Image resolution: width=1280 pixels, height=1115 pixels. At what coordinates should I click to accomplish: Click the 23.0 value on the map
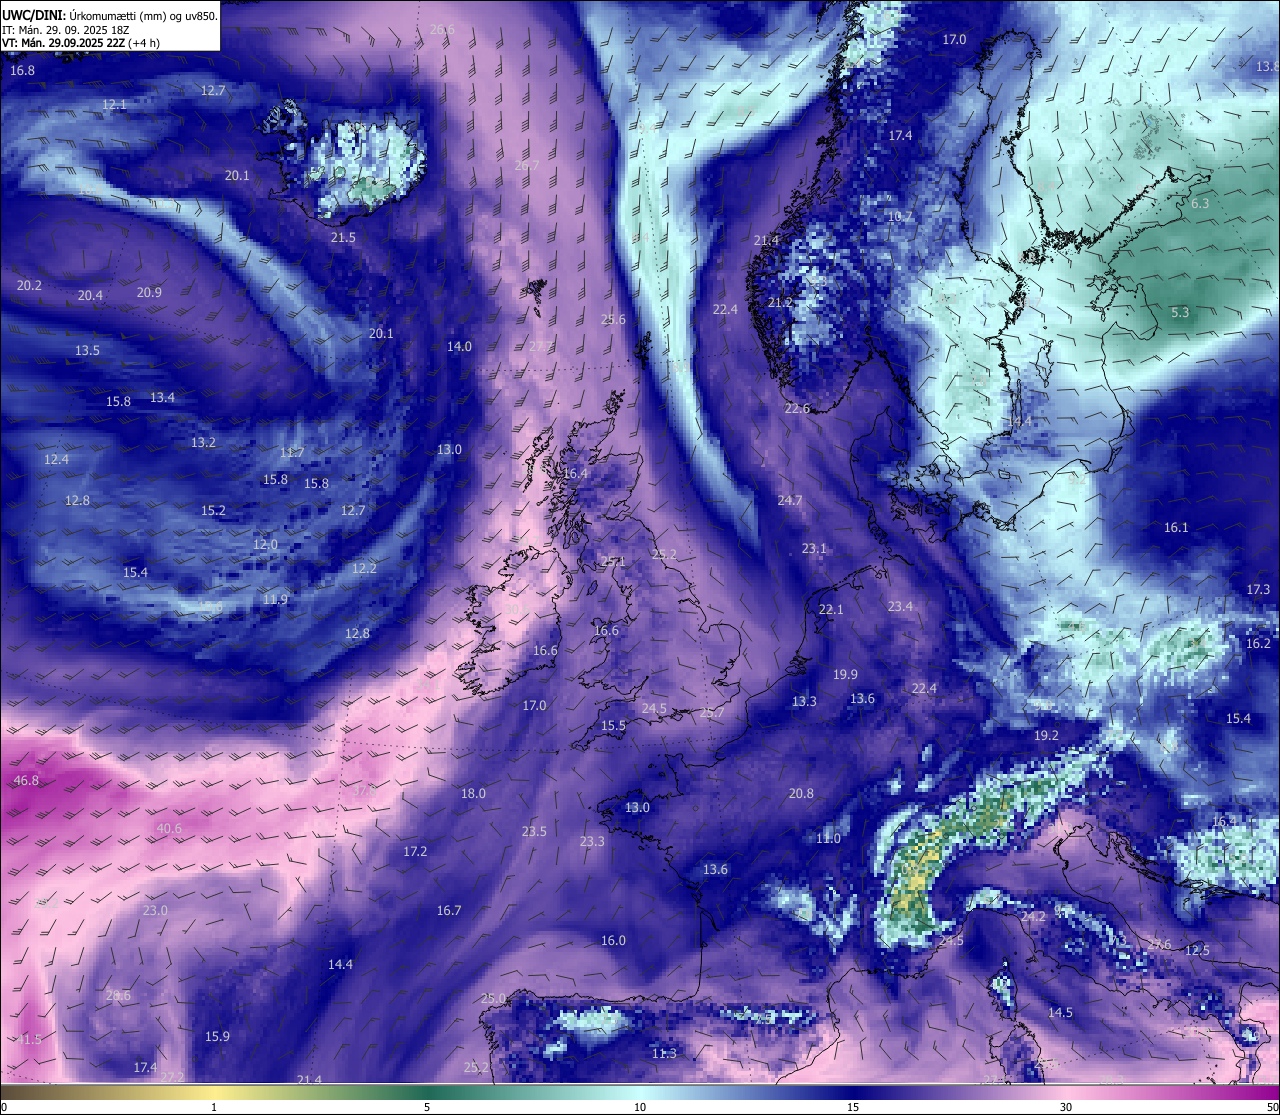[x=155, y=910]
